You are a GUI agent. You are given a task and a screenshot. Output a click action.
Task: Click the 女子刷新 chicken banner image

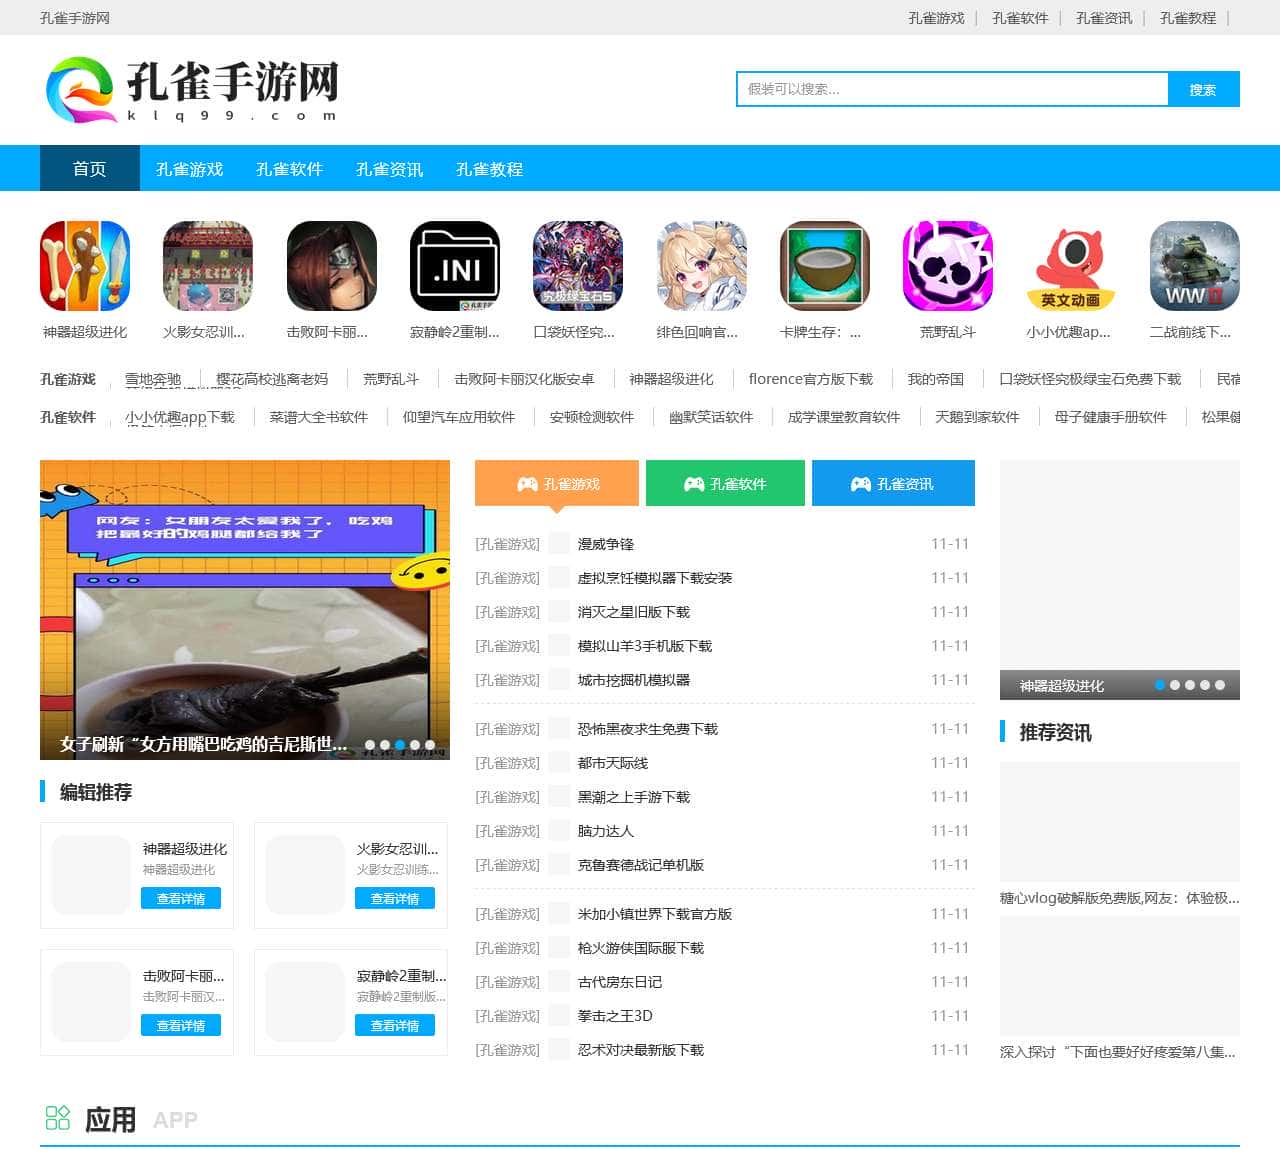tap(245, 610)
